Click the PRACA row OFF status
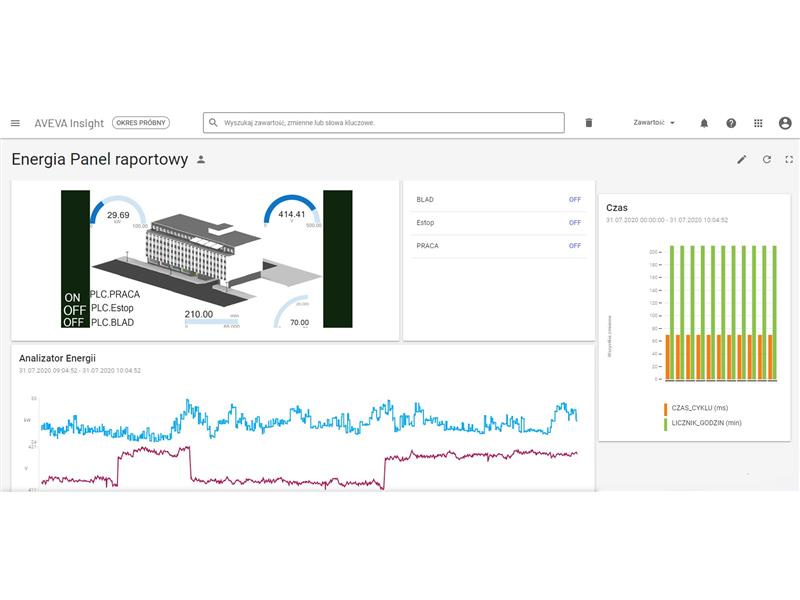The width and height of the screenshot is (800, 600). [574, 245]
